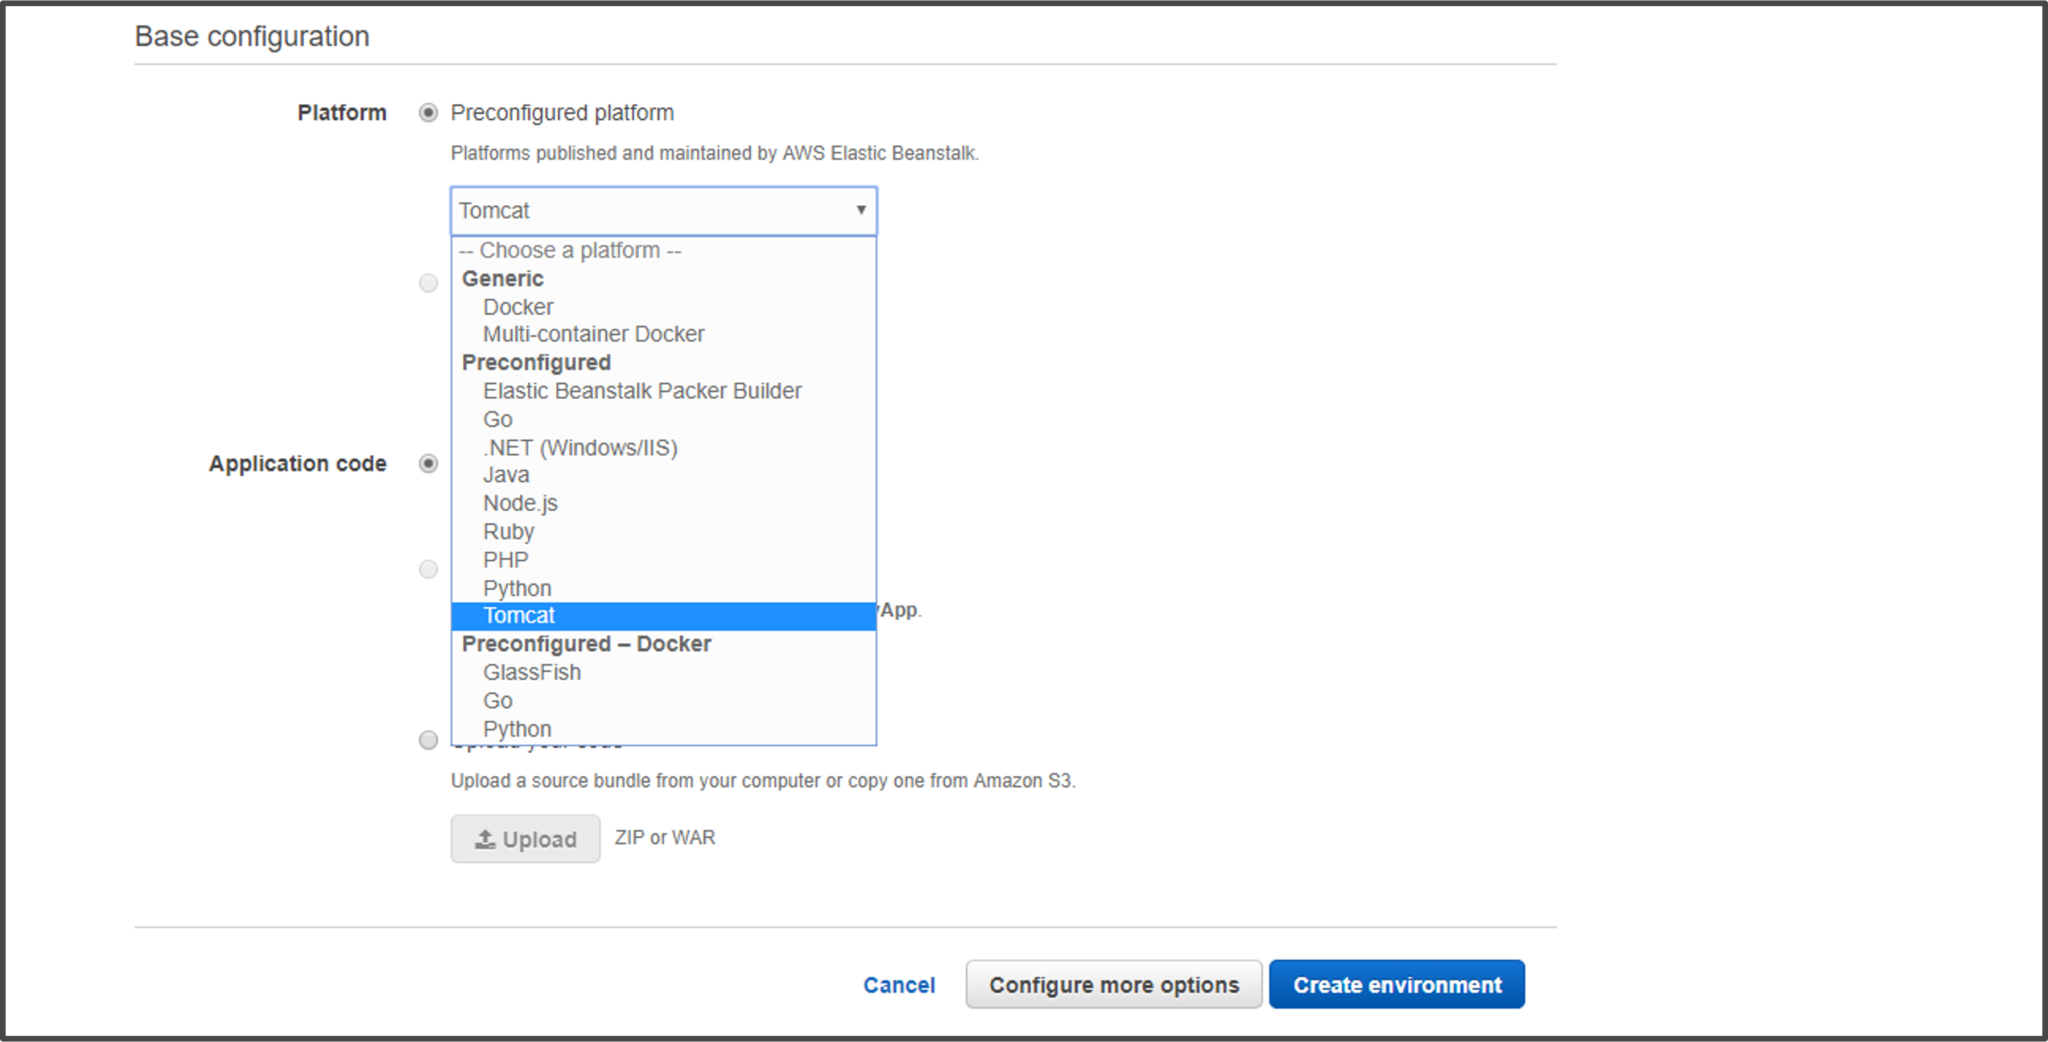This screenshot has width=2048, height=1042.
Task: Select the Upload your code radio button
Action: click(x=428, y=740)
